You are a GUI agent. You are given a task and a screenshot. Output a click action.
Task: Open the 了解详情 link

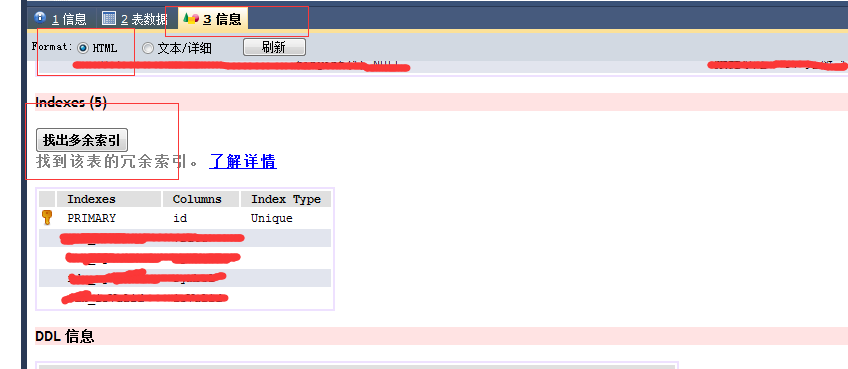point(243,161)
